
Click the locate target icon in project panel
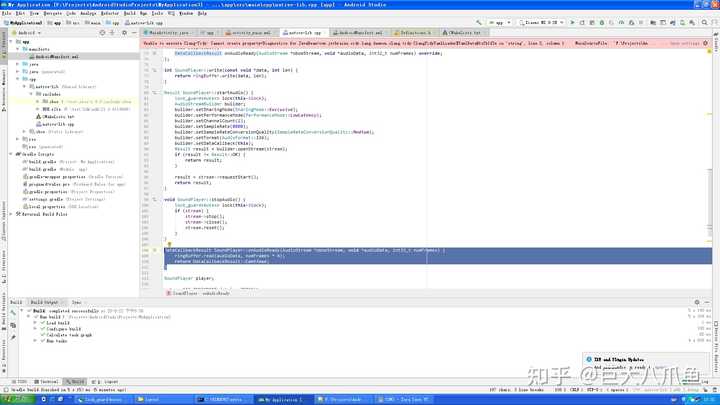click(102, 33)
